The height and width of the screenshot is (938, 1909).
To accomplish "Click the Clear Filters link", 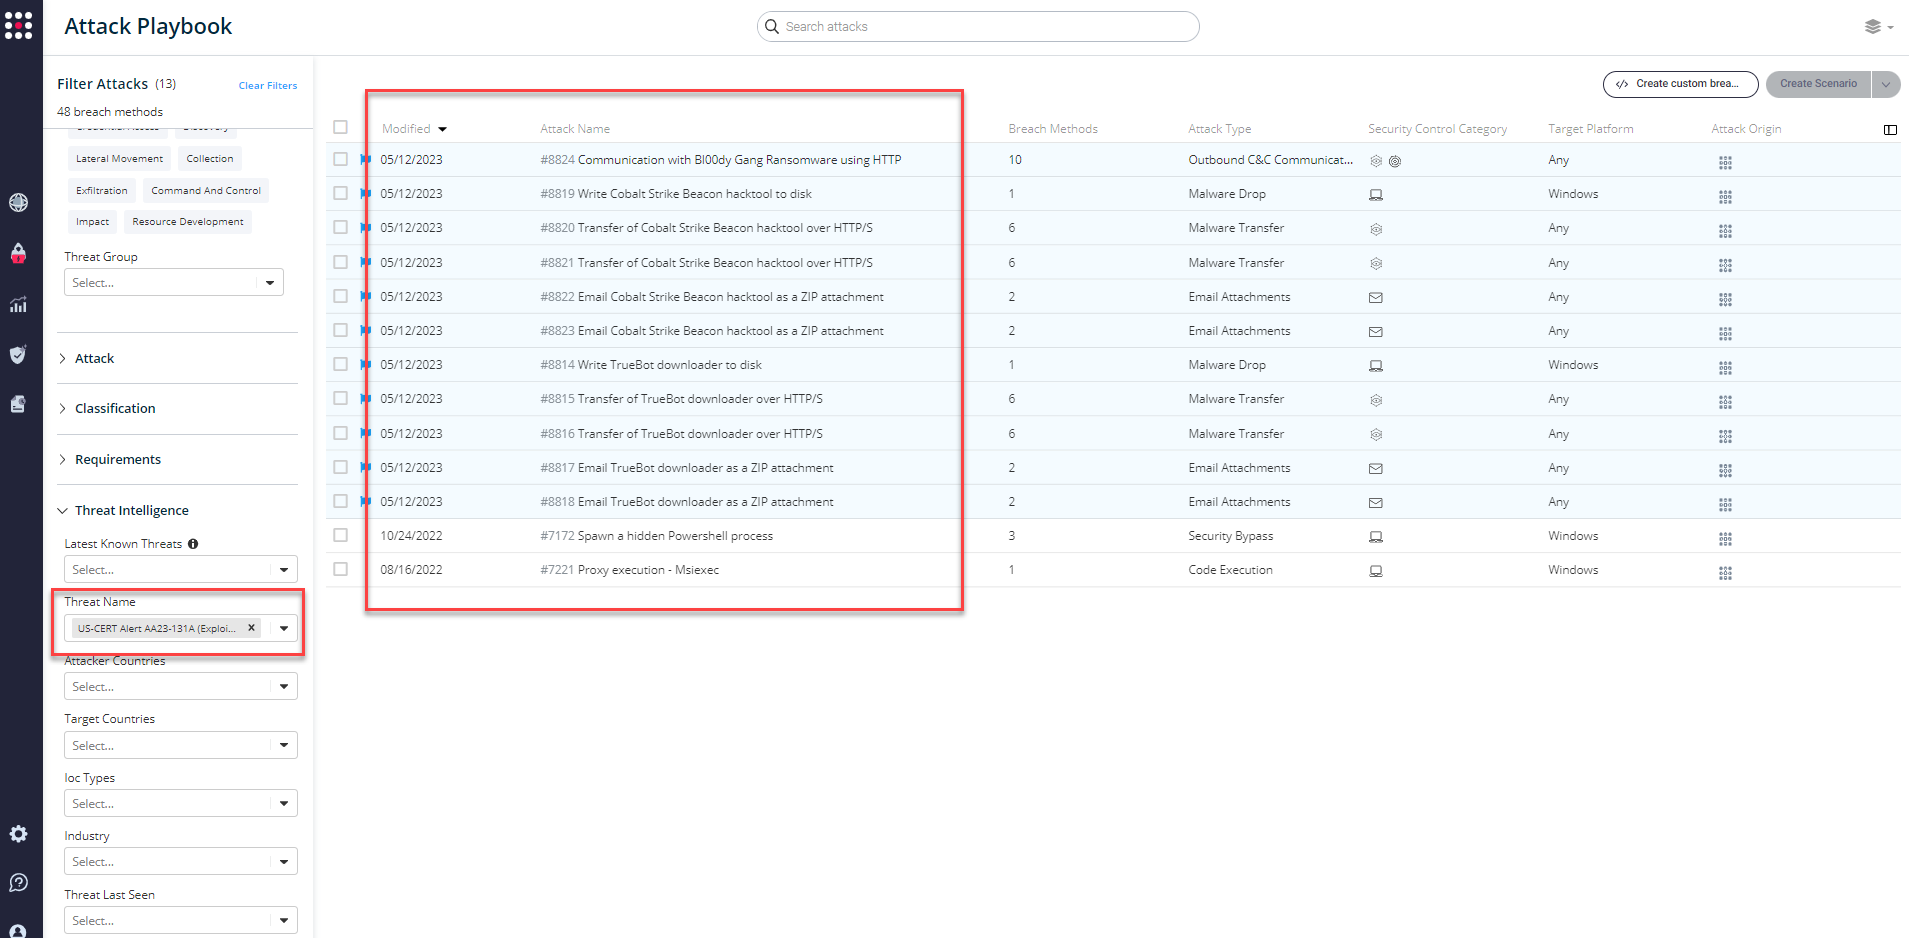I will pyautogui.click(x=267, y=85).
